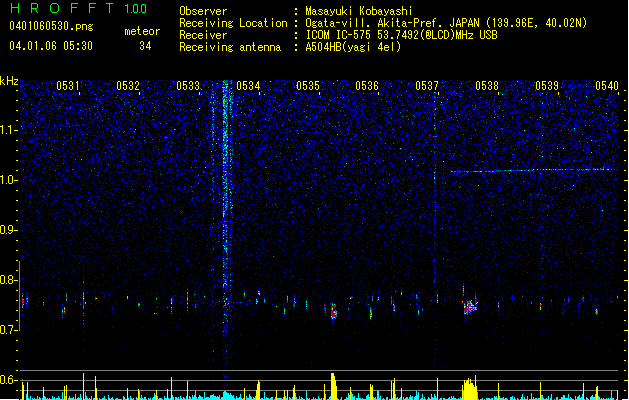Click the HROFFT 1.0.0 title text
The width and height of the screenshot is (629, 400).
tap(78, 8)
